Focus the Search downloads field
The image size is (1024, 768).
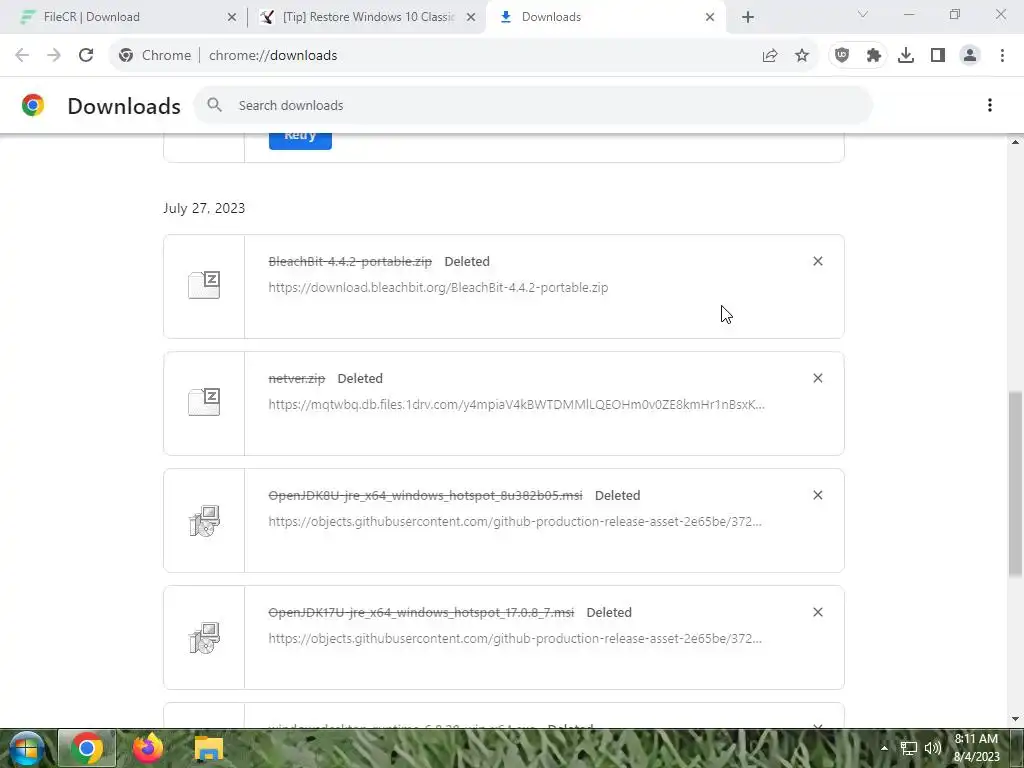533,105
